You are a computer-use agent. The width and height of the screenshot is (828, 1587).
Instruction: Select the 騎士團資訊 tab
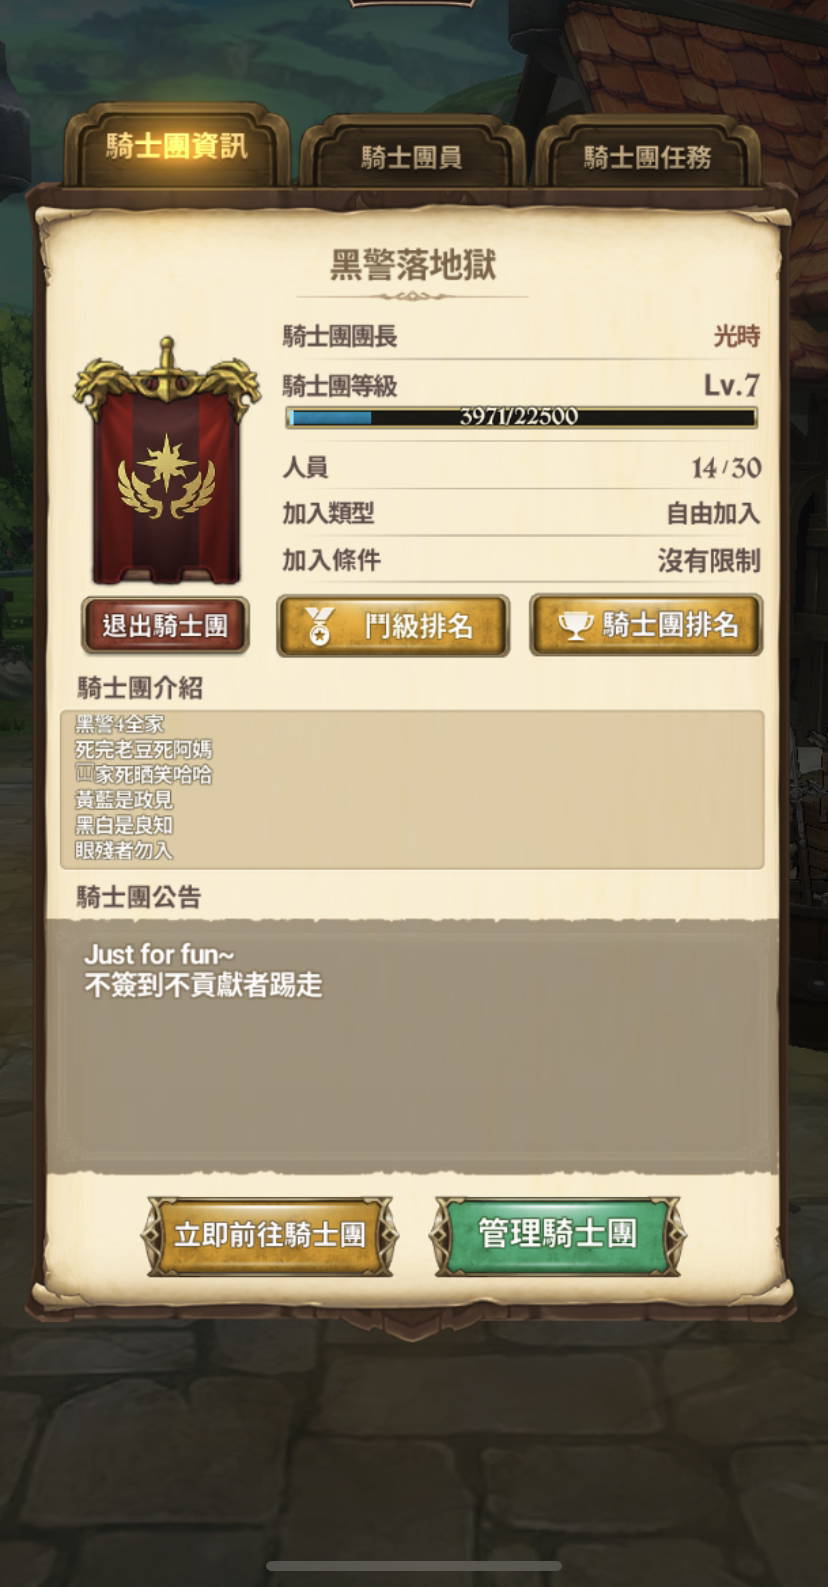coord(176,148)
